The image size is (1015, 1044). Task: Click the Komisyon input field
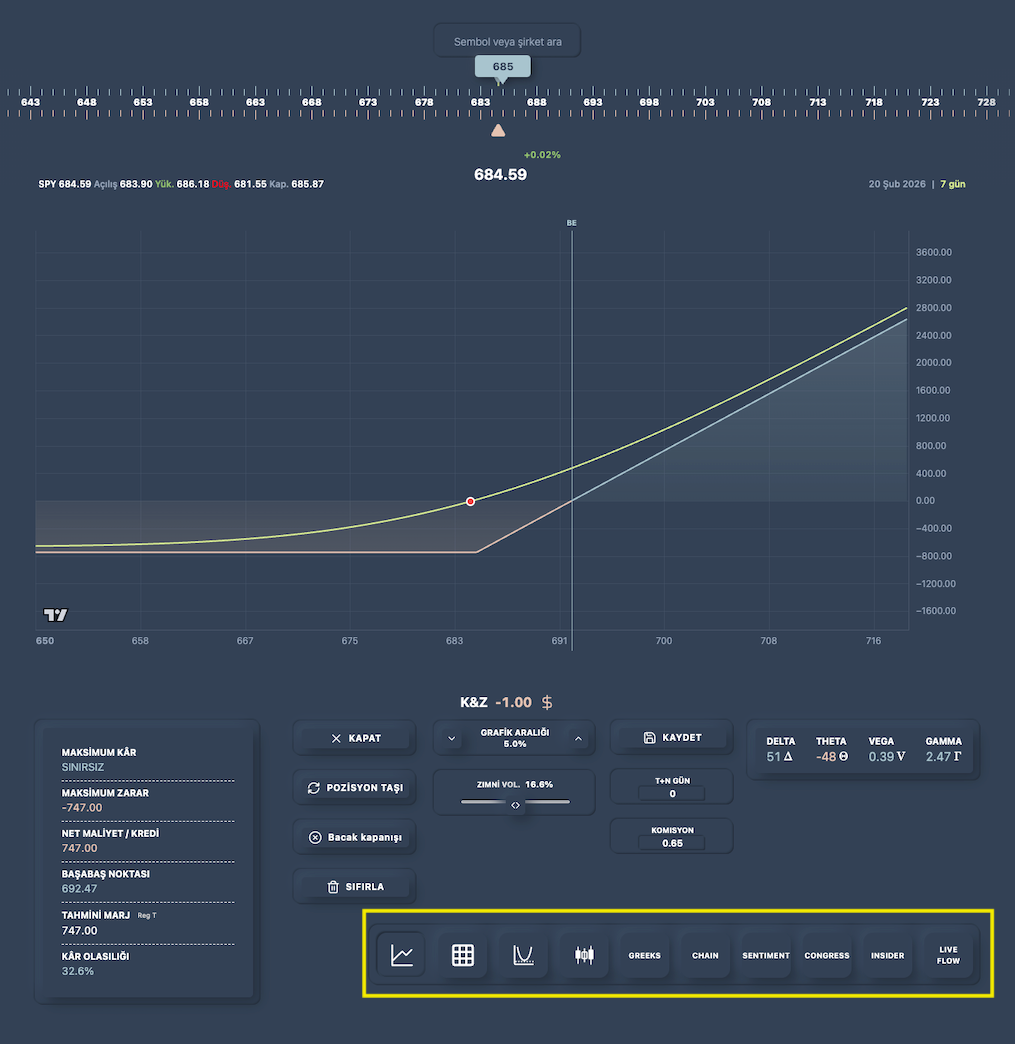coord(672,843)
